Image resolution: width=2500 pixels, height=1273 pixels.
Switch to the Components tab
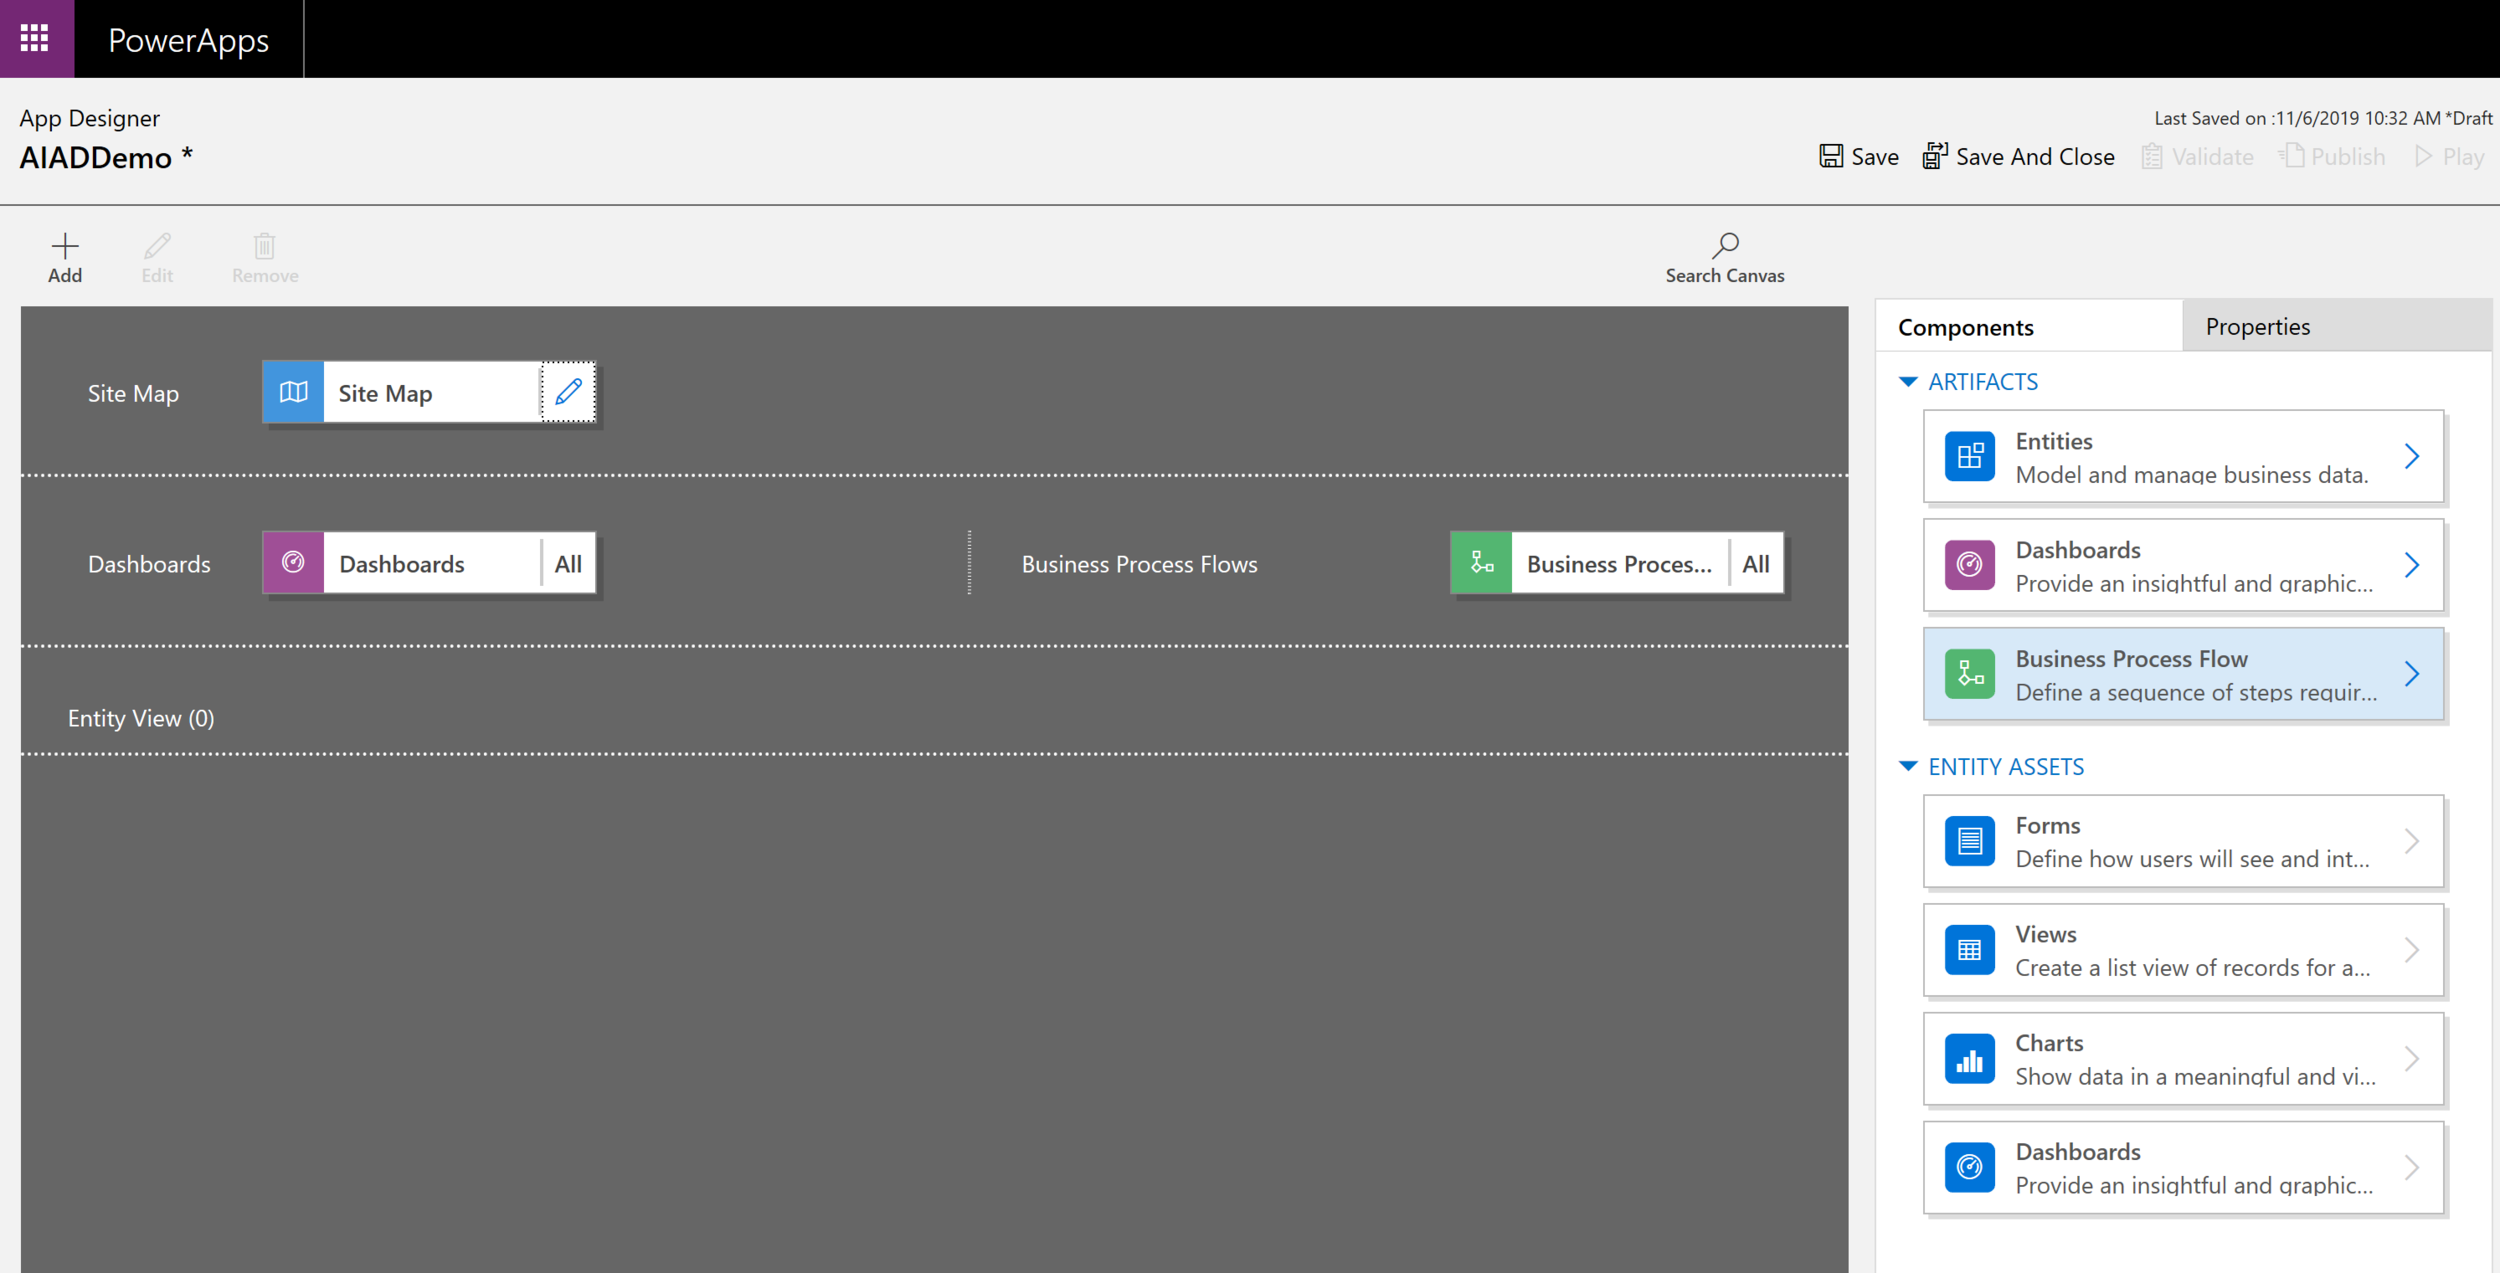[x=1965, y=327]
